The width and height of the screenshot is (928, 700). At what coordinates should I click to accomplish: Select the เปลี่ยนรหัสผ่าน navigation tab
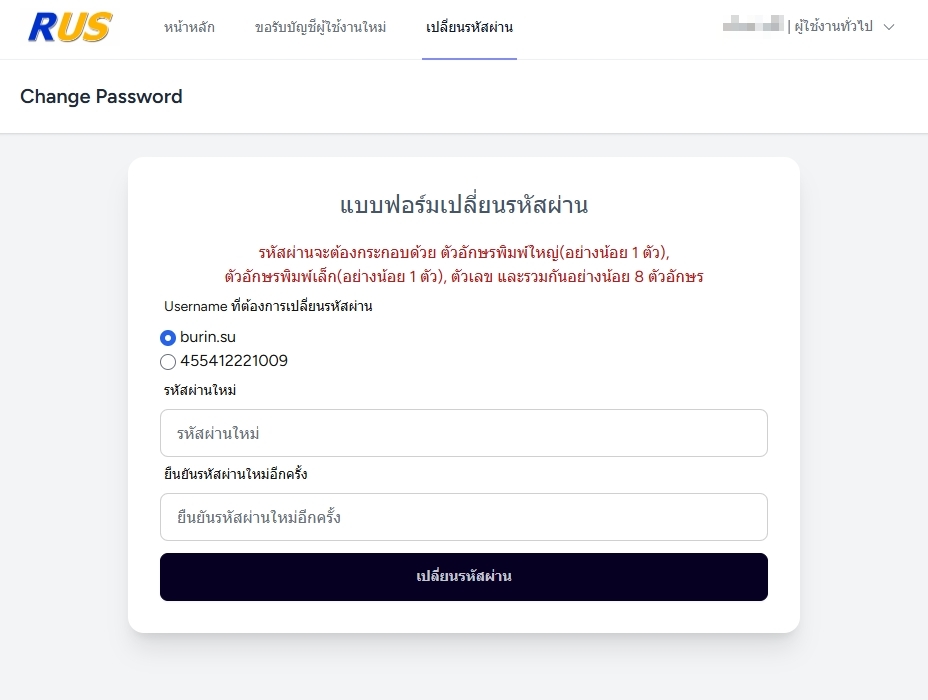469,27
